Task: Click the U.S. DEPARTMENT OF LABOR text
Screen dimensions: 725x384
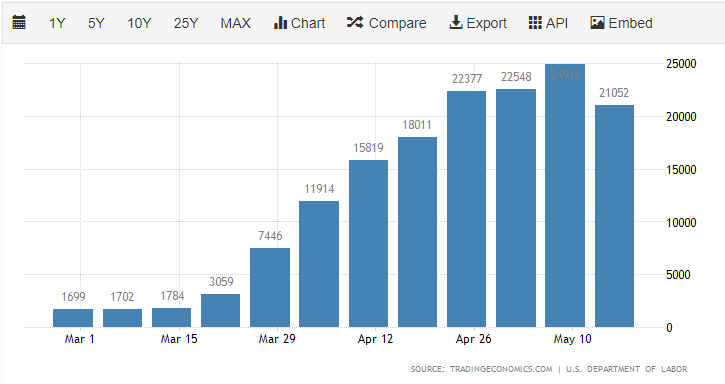Action: [627, 369]
